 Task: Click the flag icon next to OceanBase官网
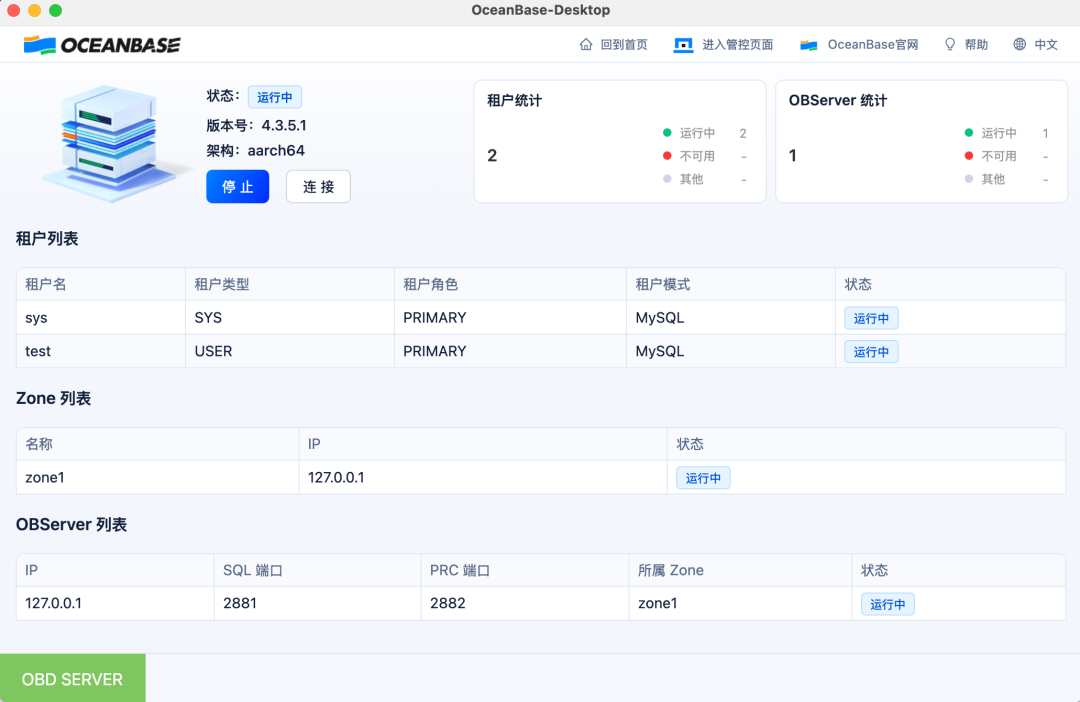pyautogui.click(x=807, y=44)
